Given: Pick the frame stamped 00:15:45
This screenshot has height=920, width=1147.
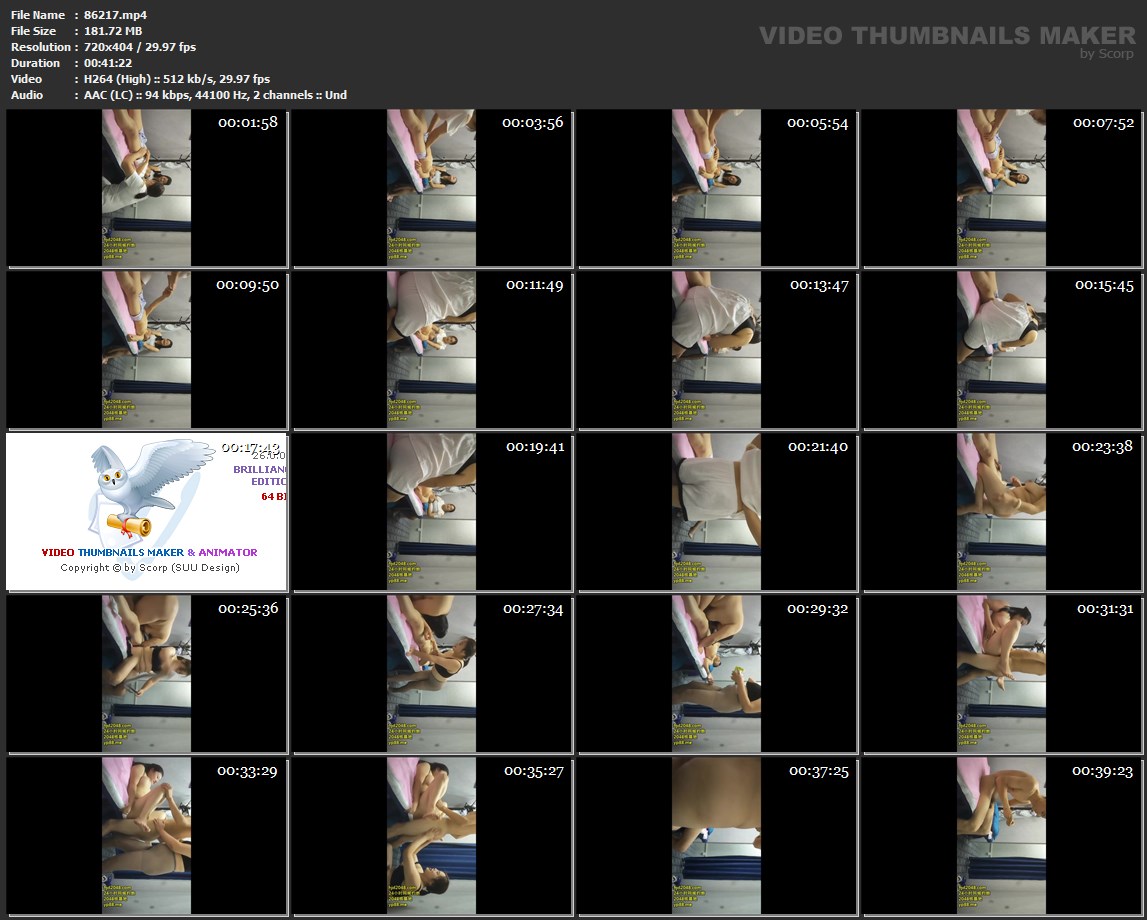Looking at the screenshot, I should click(1002, 350).
